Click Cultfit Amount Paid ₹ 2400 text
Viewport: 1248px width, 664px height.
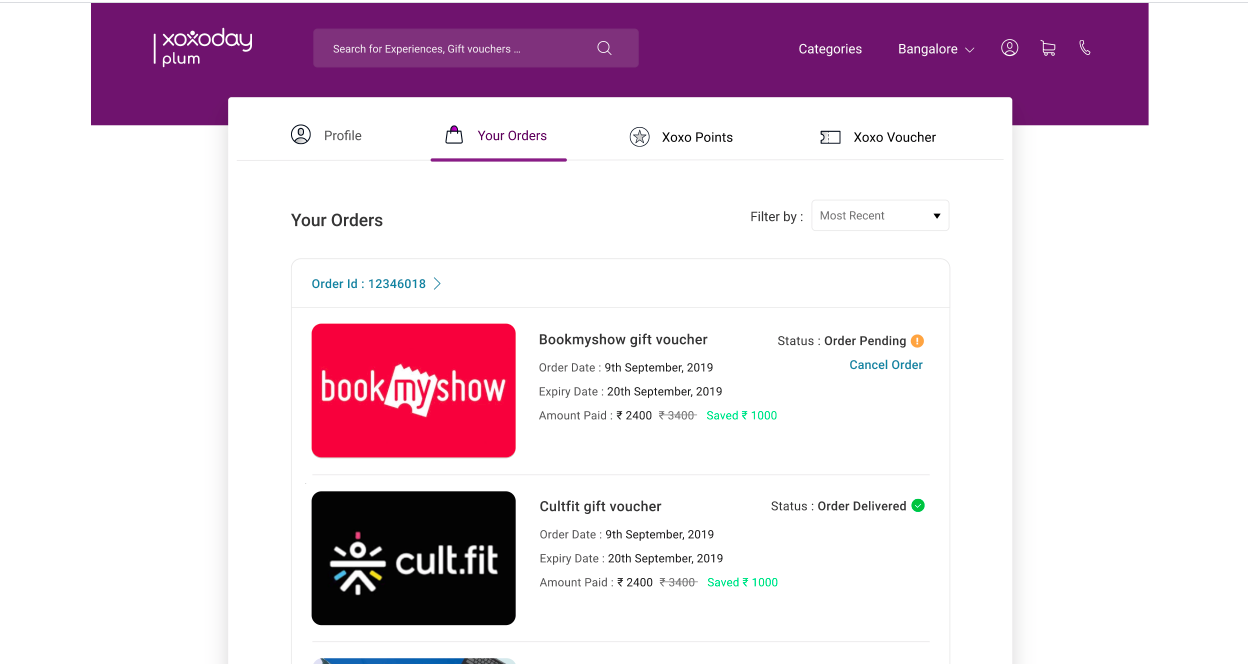coord(596,583)
